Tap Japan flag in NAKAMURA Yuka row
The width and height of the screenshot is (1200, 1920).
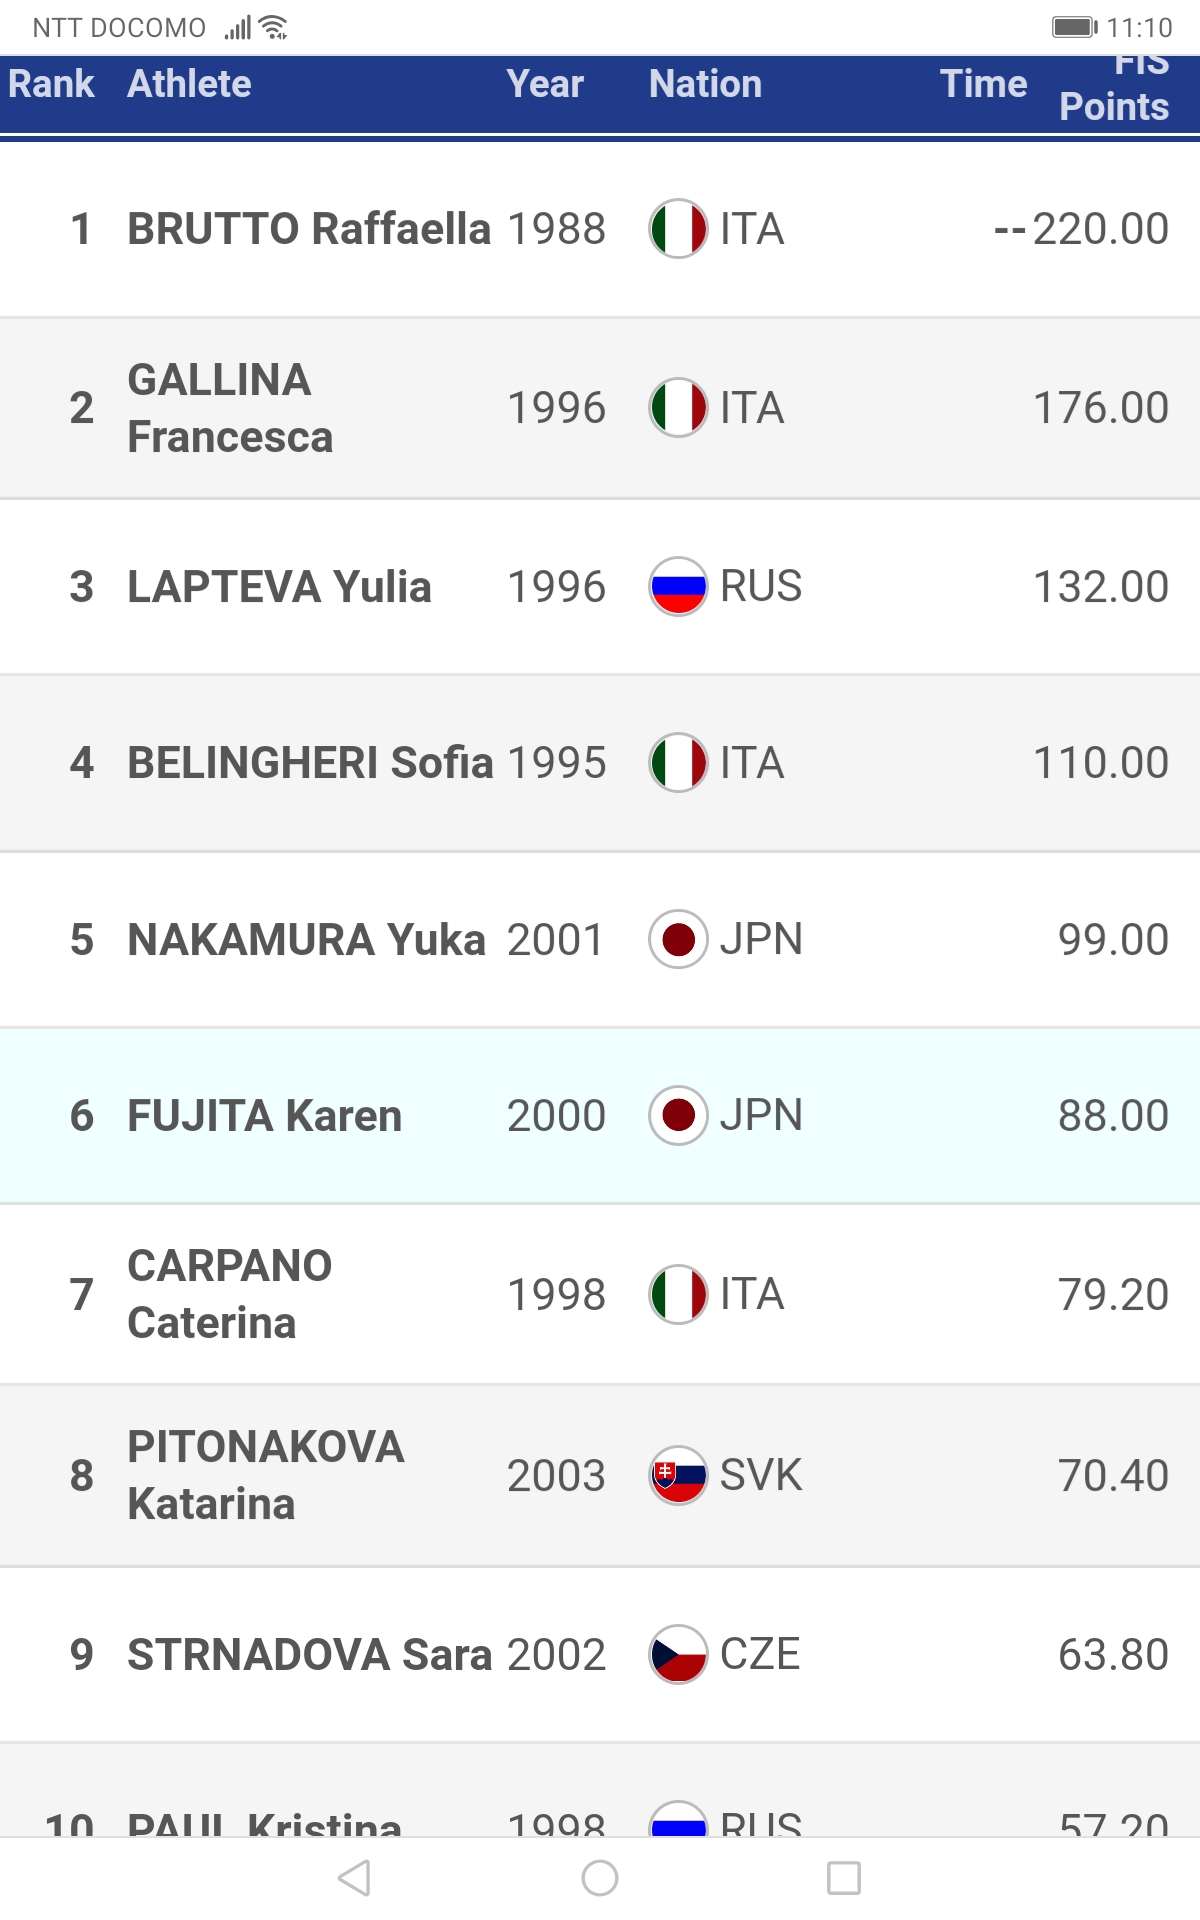point(678,940)
